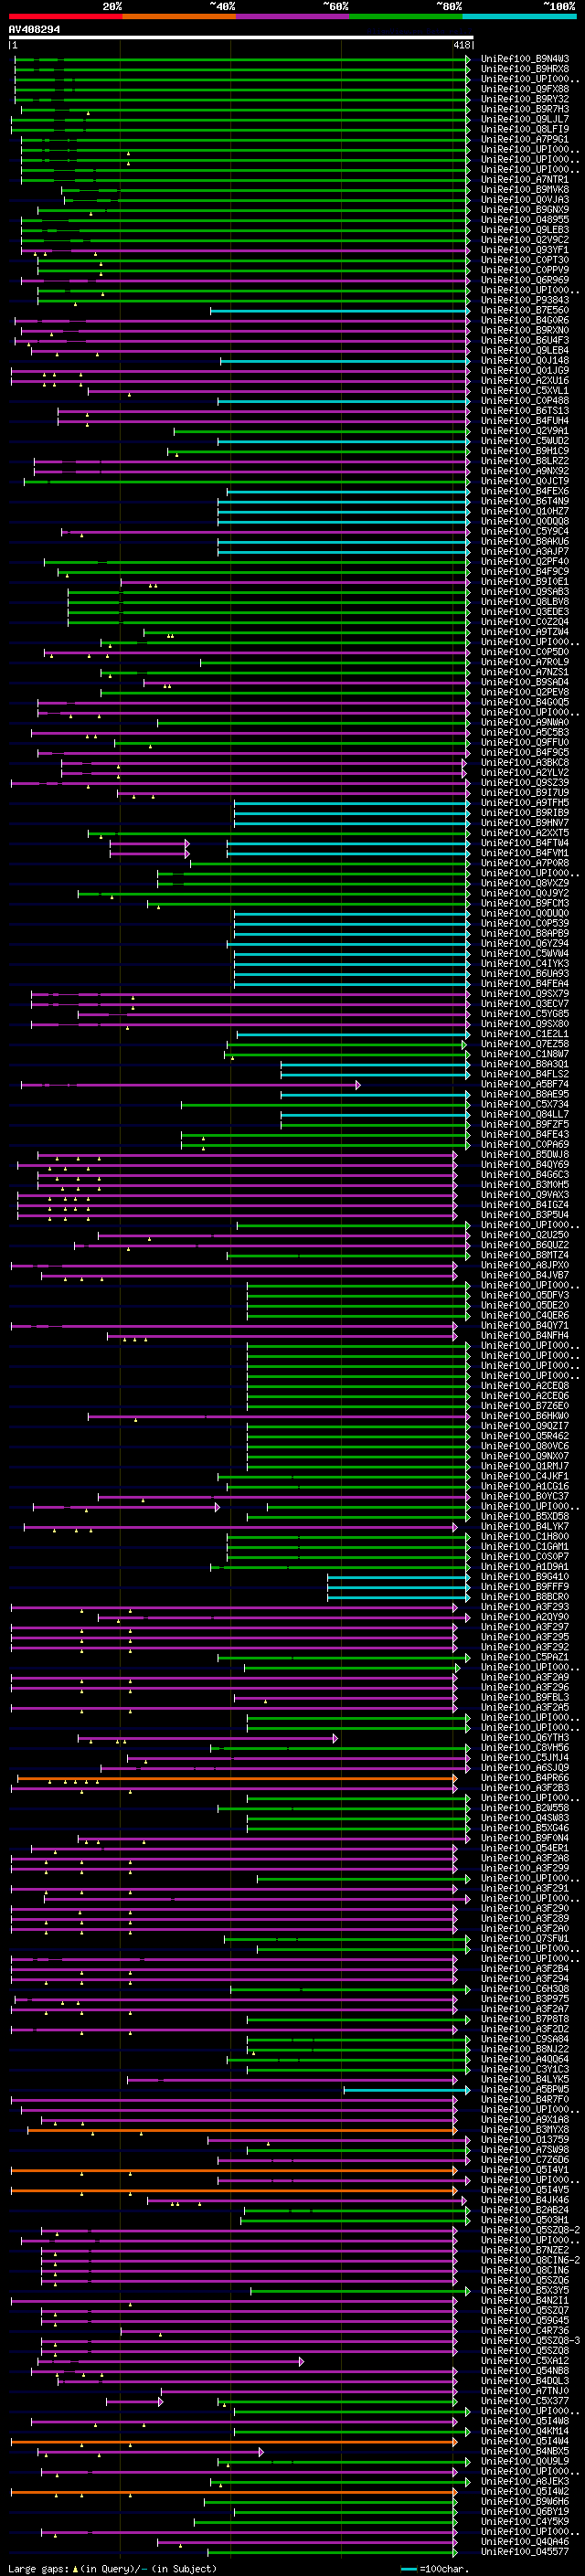Screen dimensions: 585x2576
Task: Click the white query sequence bar
Action: (x=241, y=38)
